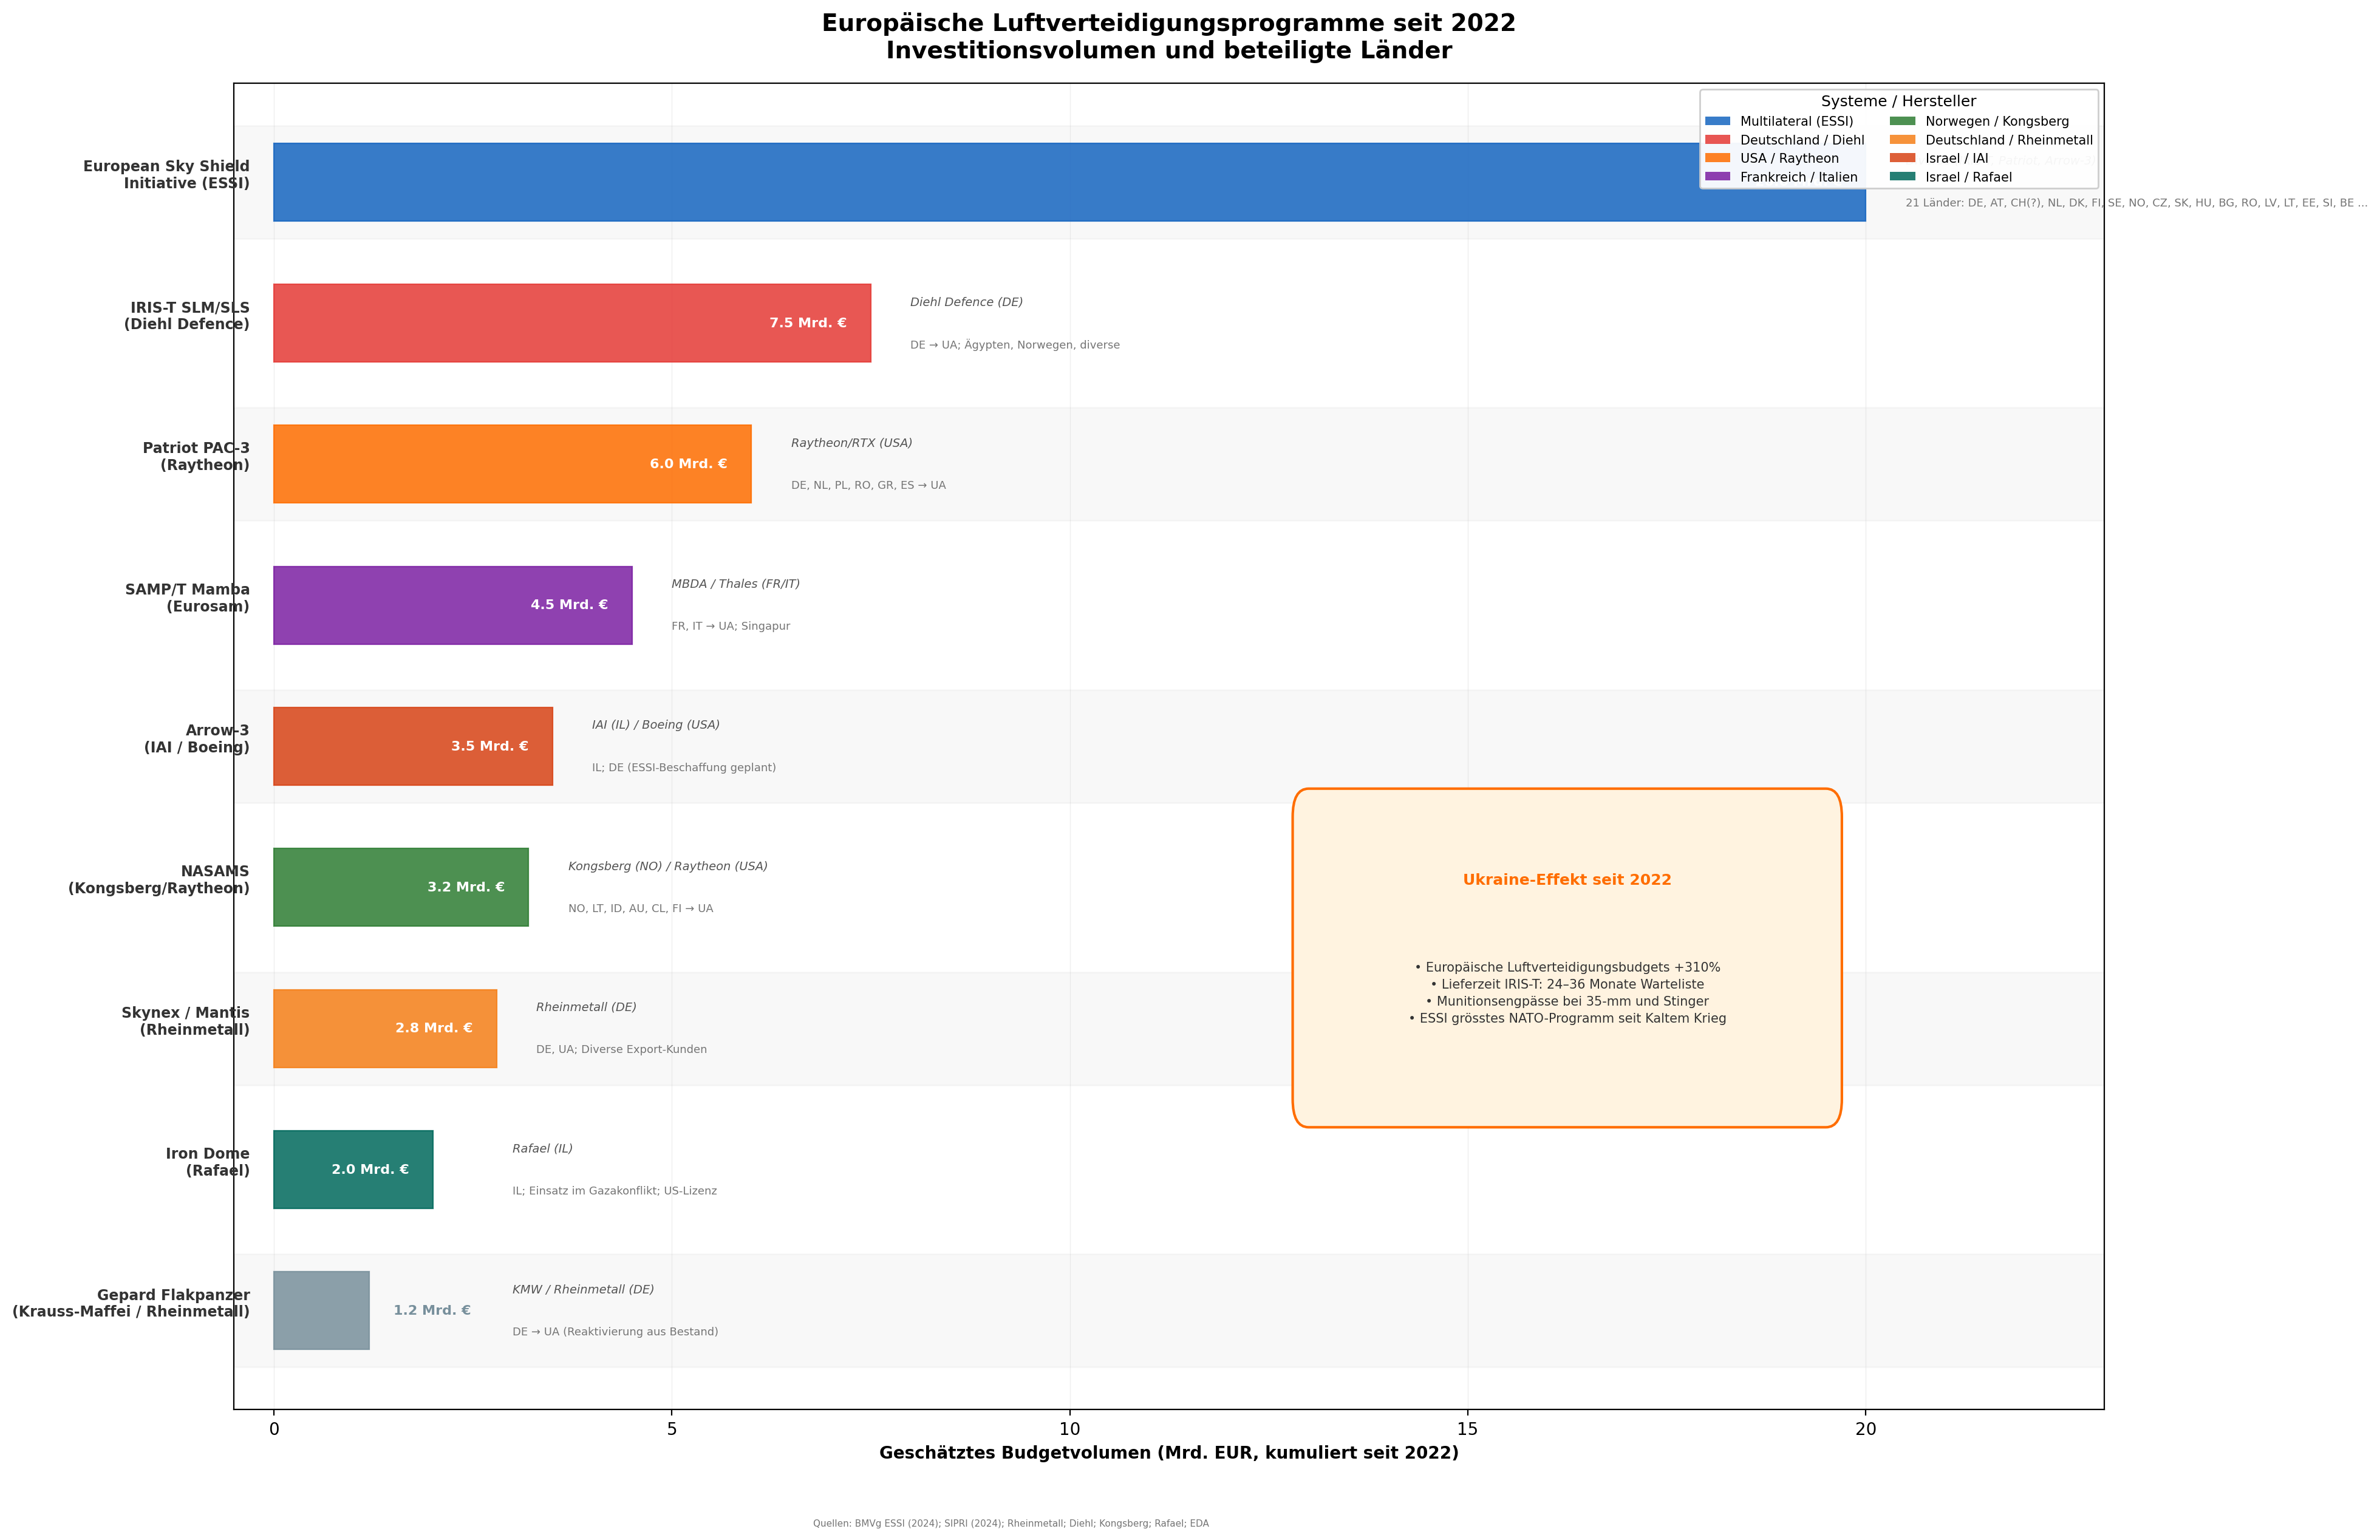Click the gray Gepard Flakpanzer bar

point(321,1310)
